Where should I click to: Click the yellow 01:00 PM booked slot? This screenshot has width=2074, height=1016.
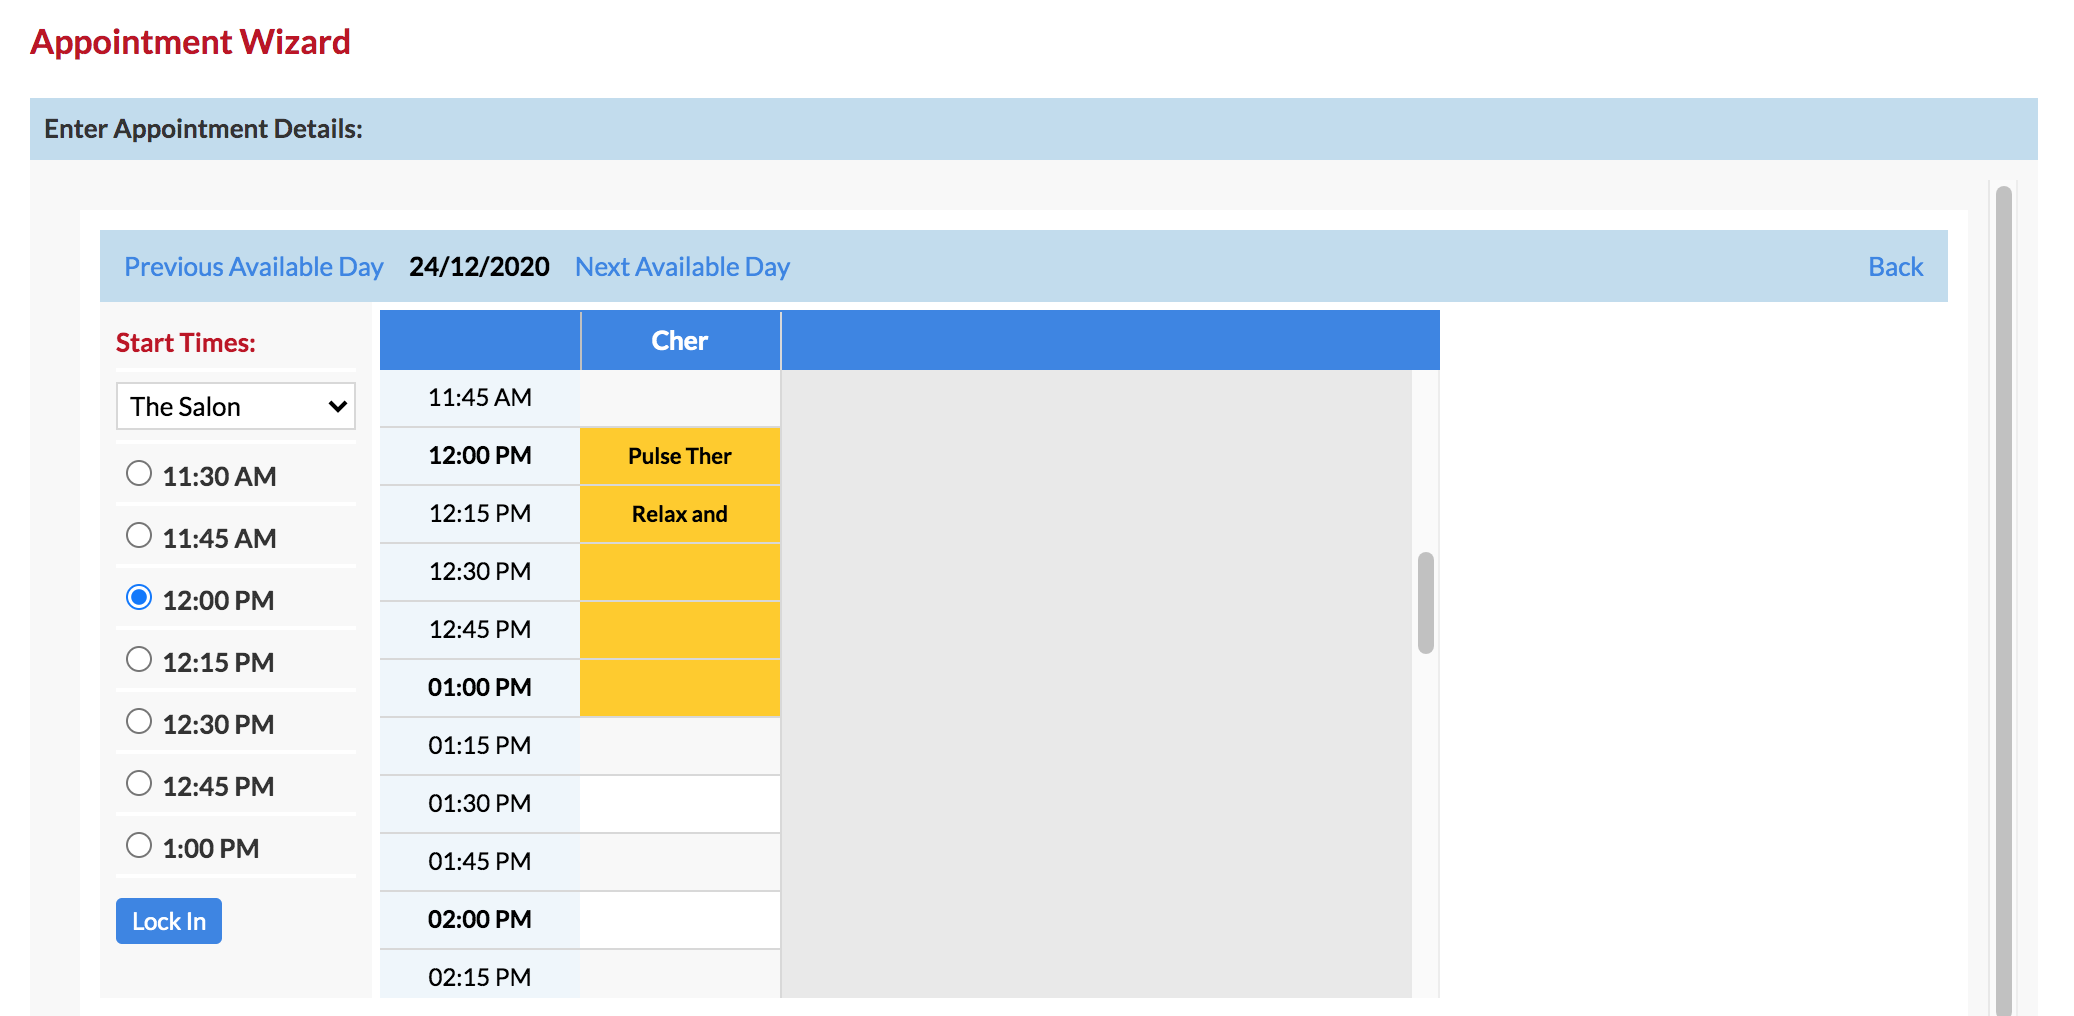pyautogui.click(x=680, y=688)
